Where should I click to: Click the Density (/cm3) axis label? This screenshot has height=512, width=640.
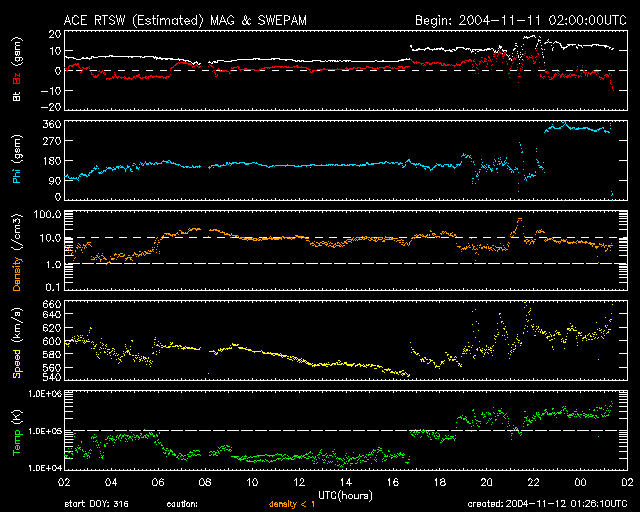coord(17,252)
